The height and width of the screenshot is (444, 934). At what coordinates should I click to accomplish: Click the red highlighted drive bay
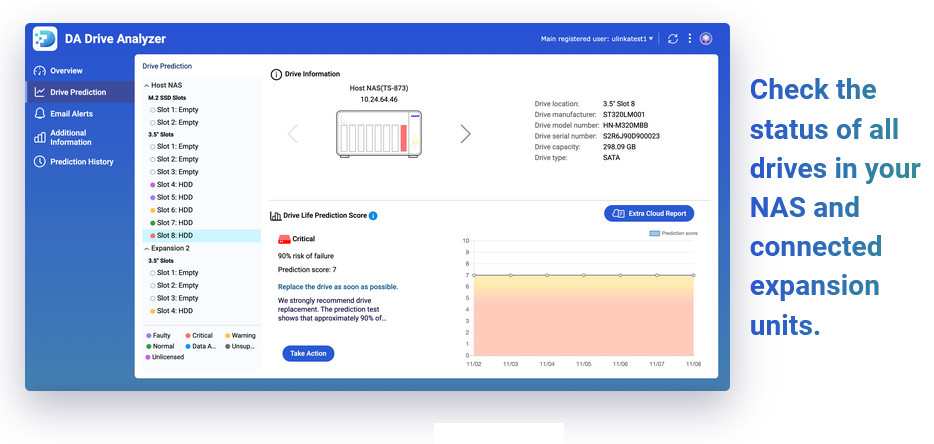click(403, 138)
